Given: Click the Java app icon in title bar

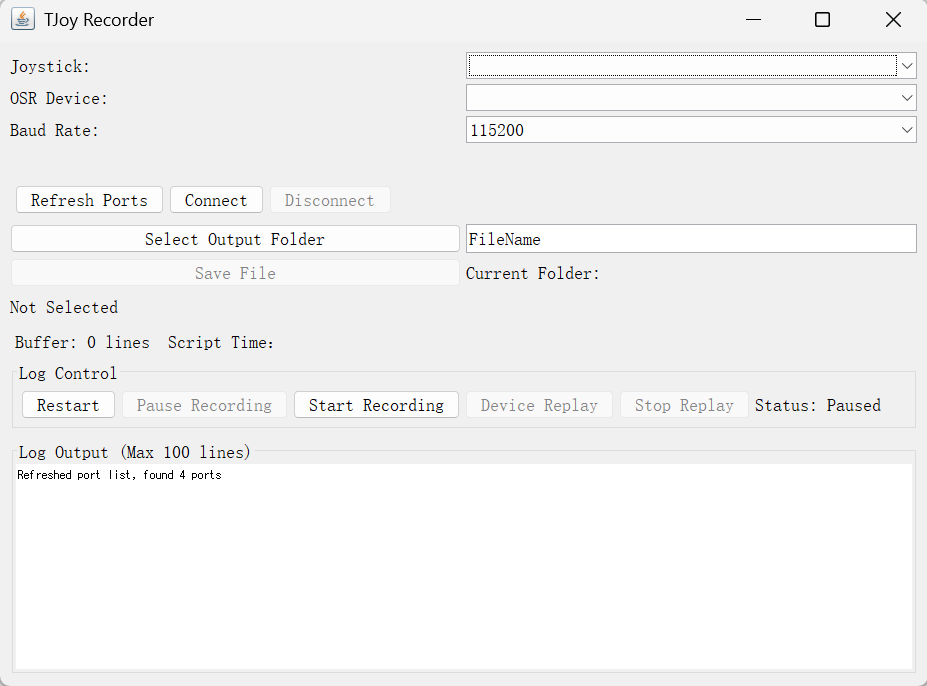Looking at the screenshot, I should click(x=22, y=19).
